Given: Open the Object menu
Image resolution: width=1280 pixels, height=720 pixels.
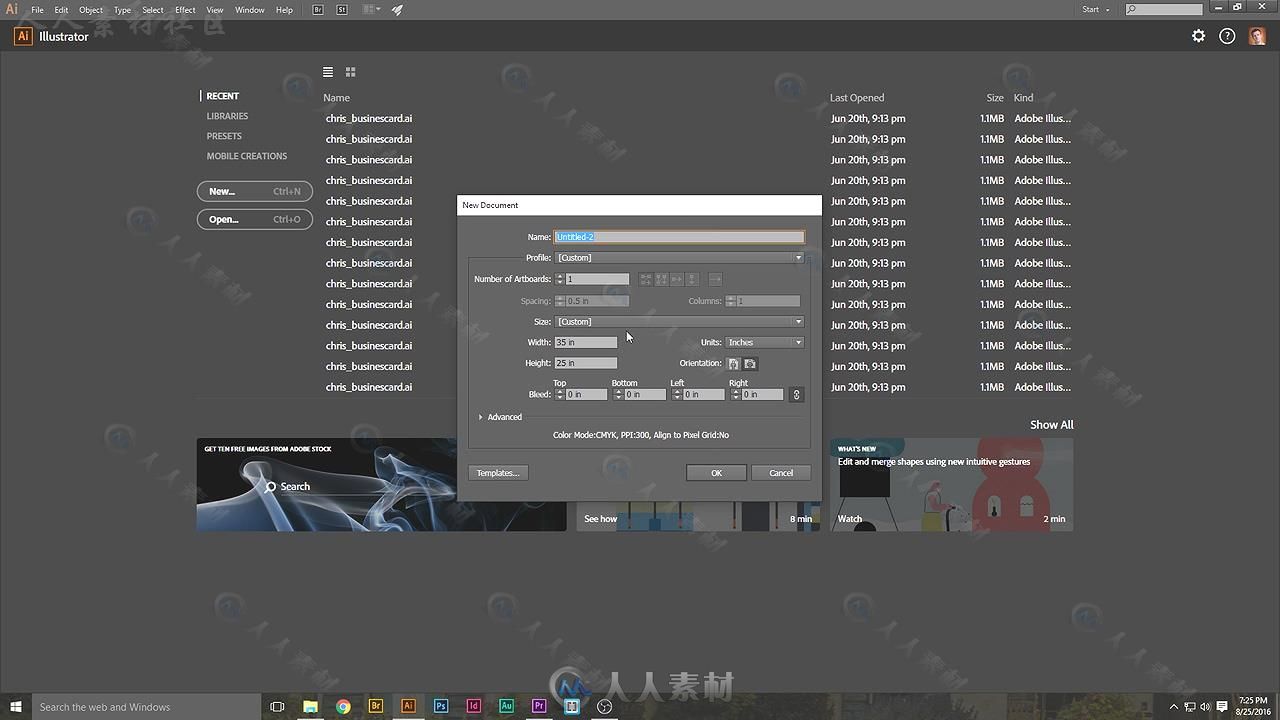Looking at the screenshot, I should click(91, 10).
